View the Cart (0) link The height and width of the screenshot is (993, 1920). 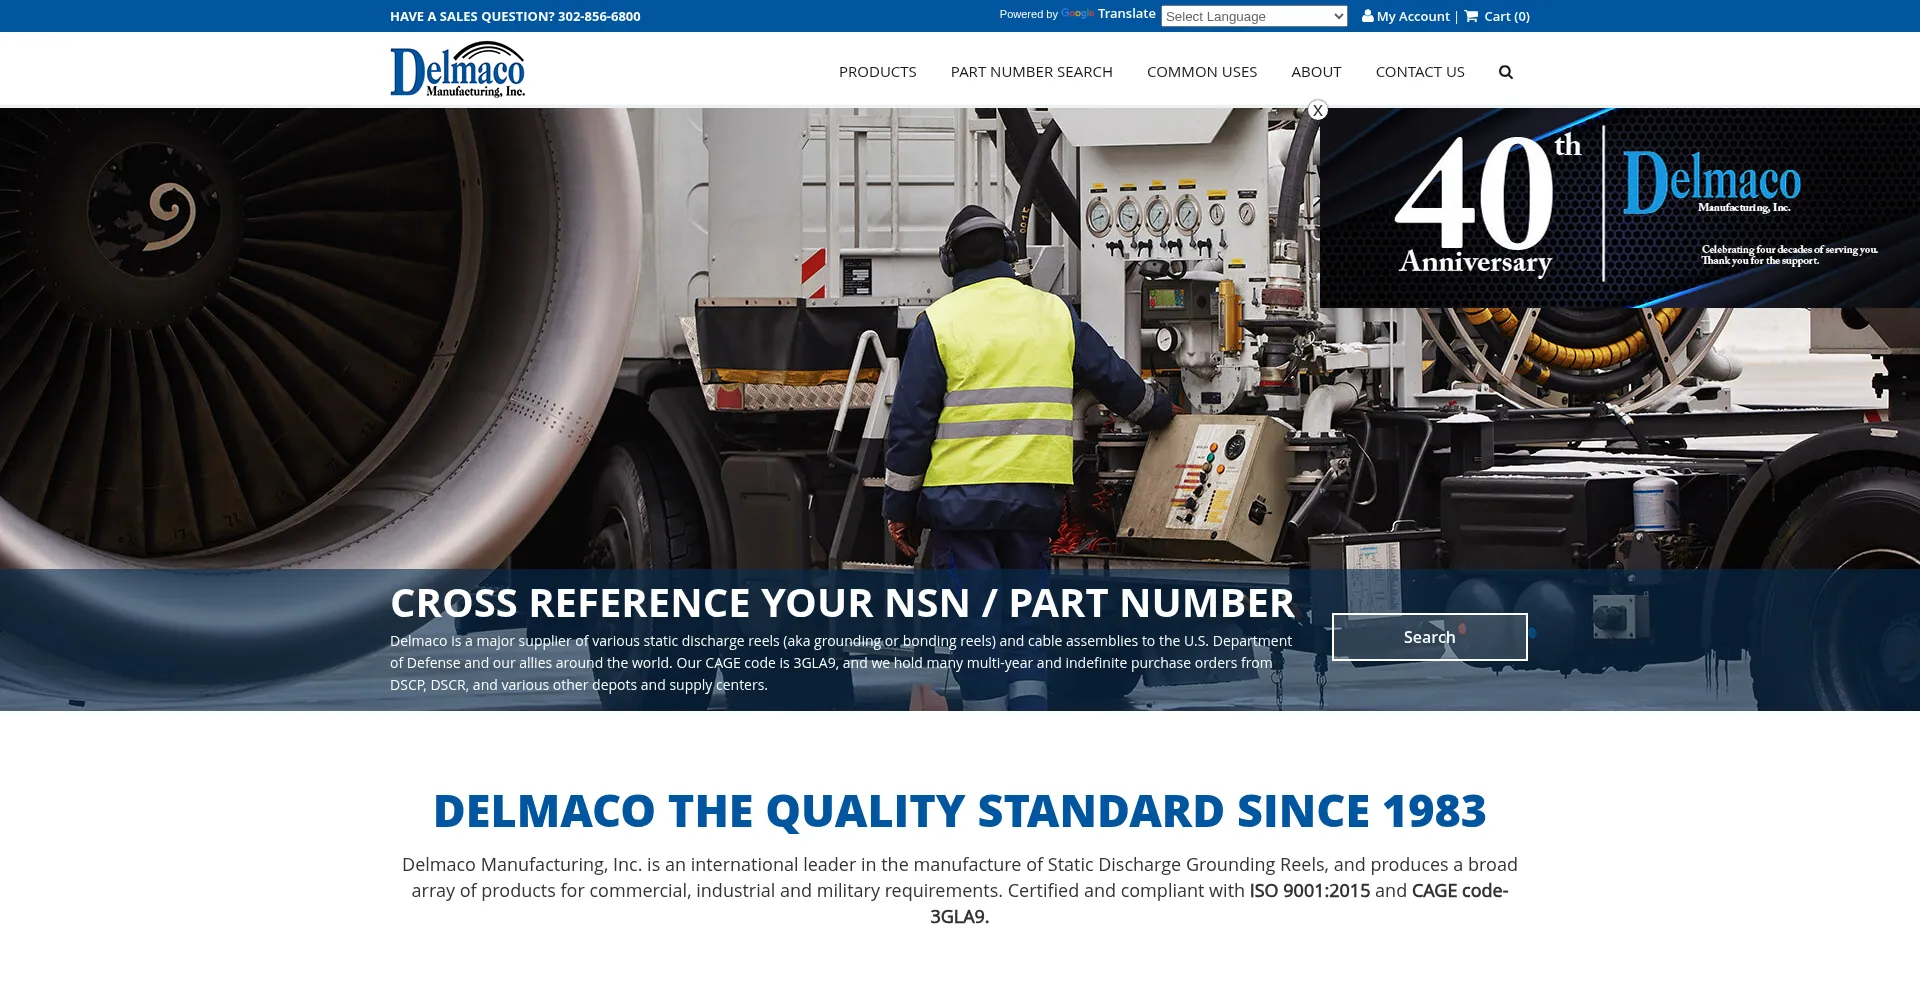(x=1506, y=16)
